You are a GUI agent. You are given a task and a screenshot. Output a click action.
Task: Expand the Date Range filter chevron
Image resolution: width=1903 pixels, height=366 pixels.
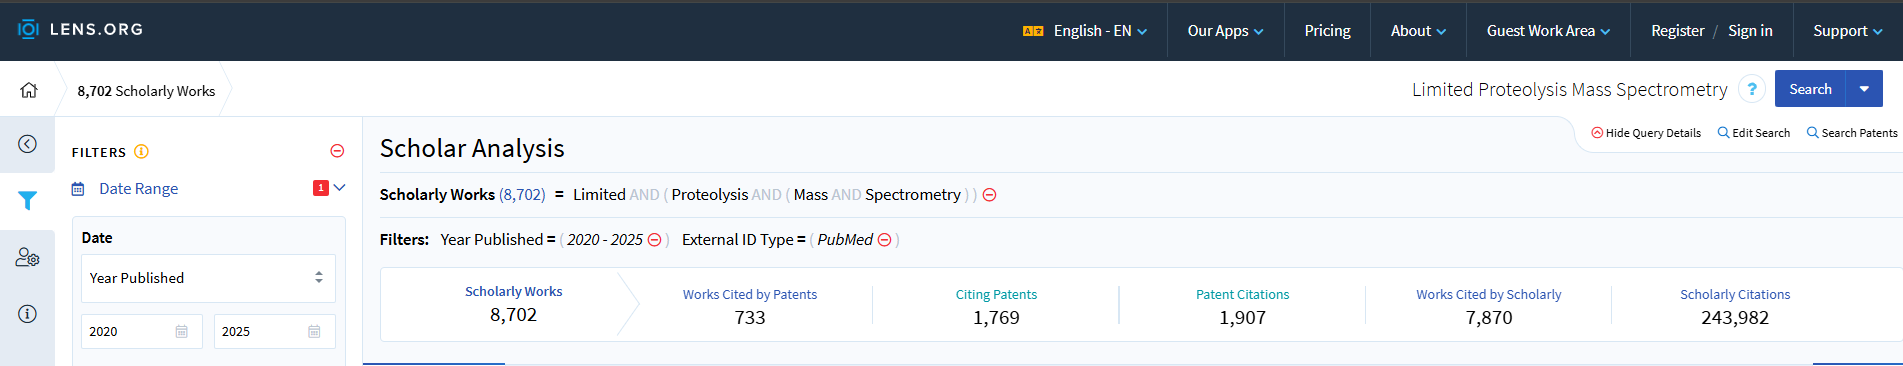tap(339, 188)
